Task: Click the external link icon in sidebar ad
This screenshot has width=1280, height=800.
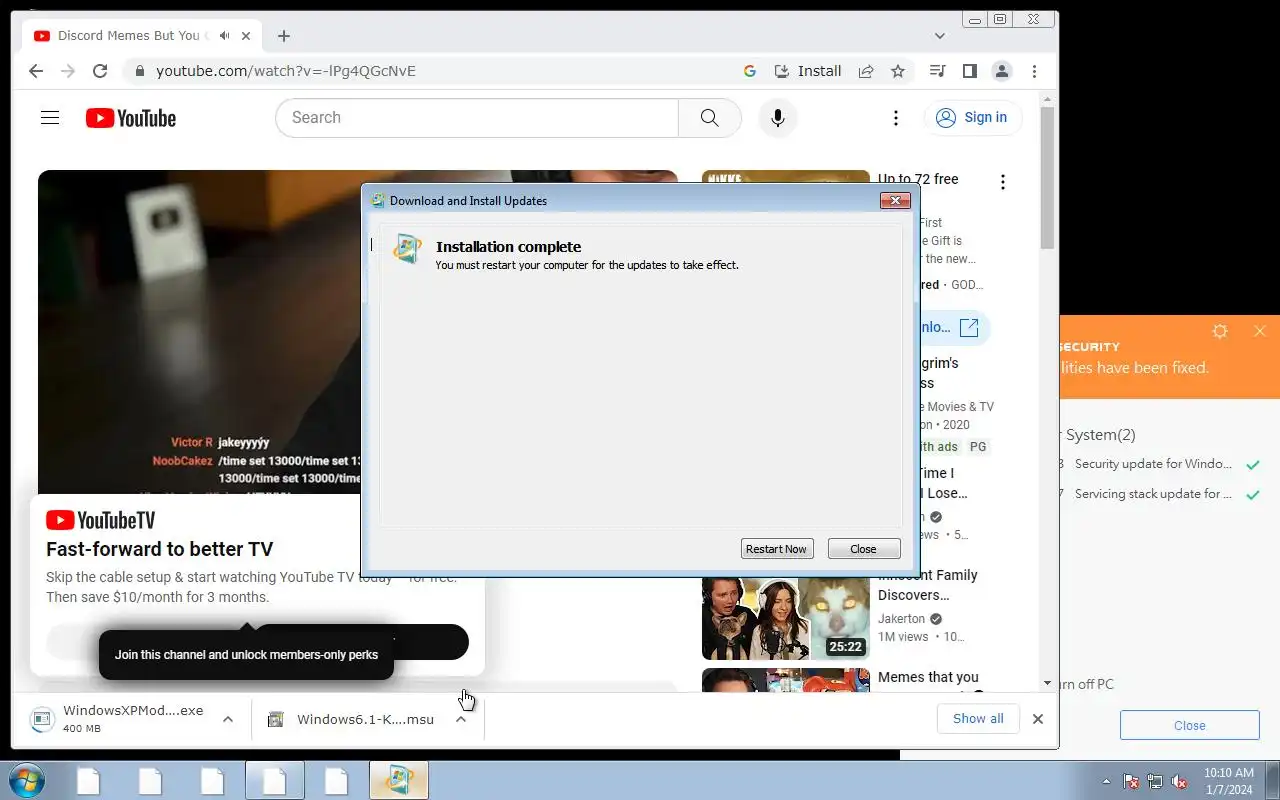Action: (x=969, y=328)
